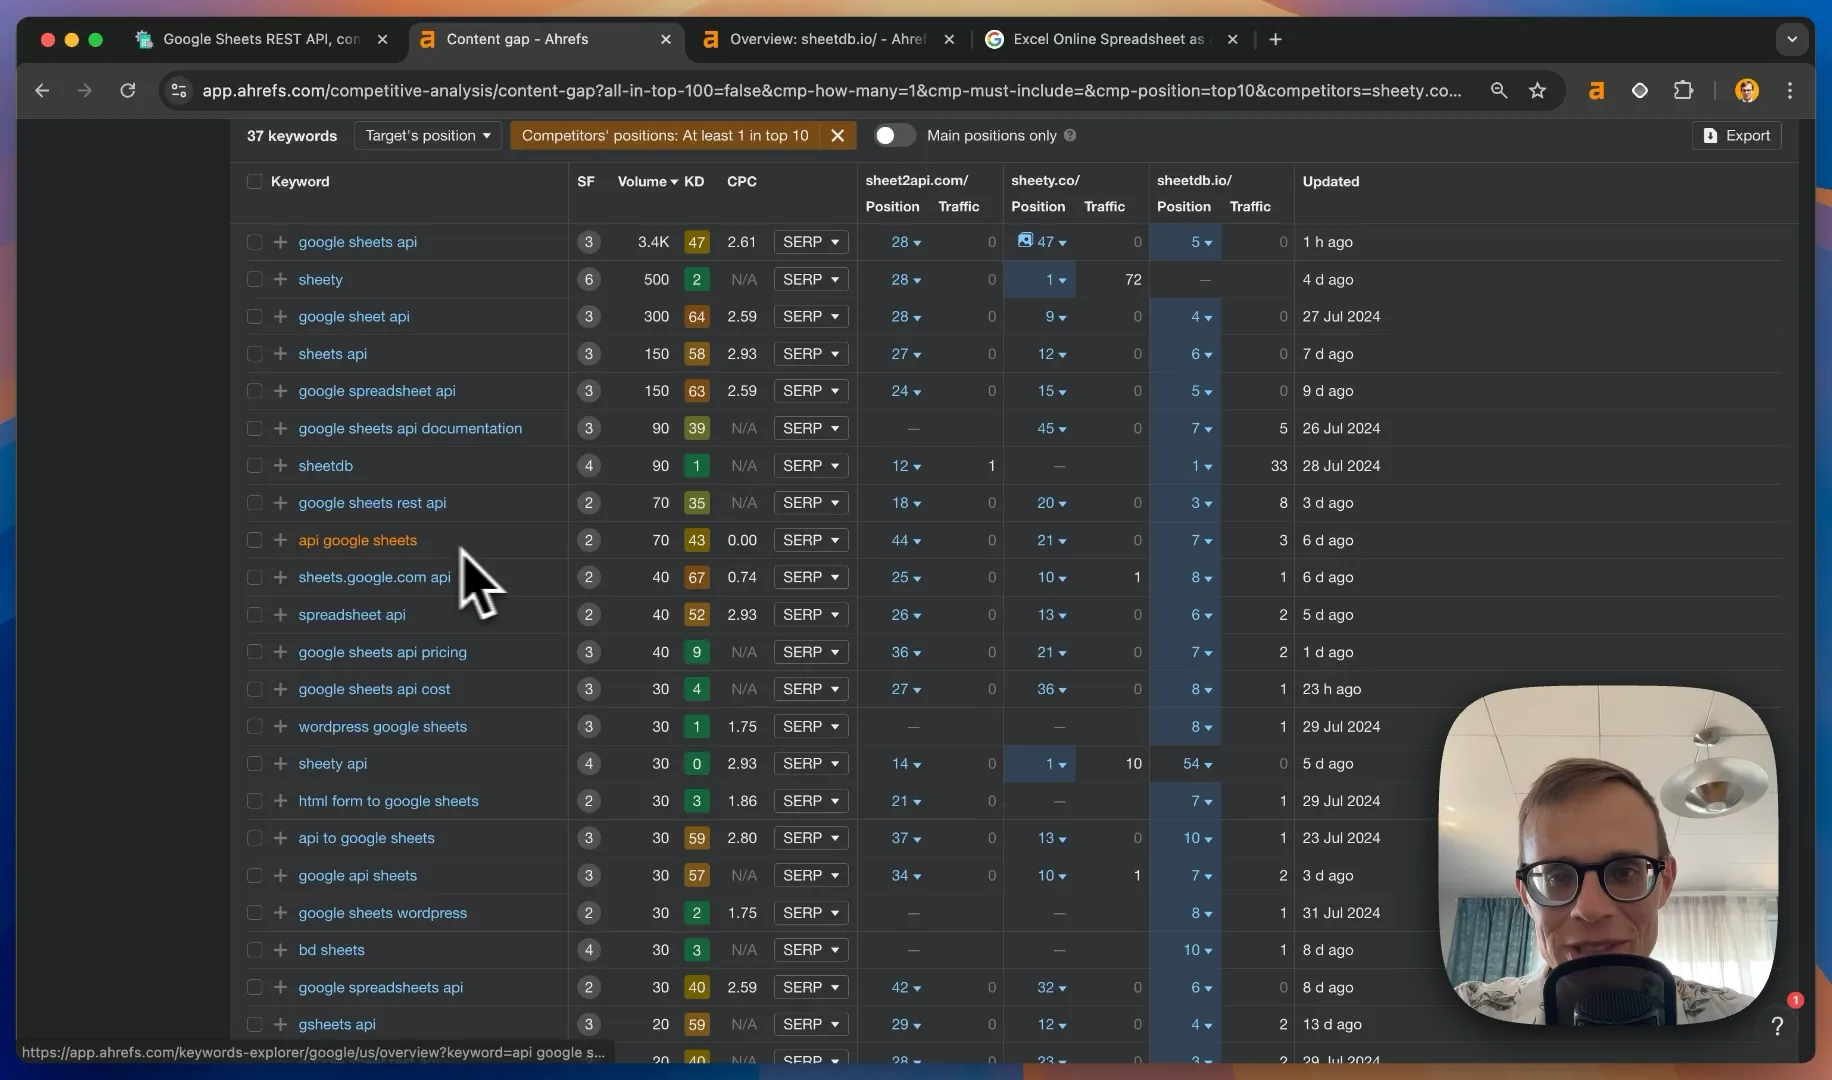Open the Target's position filter dropdown

click(427, 136)
